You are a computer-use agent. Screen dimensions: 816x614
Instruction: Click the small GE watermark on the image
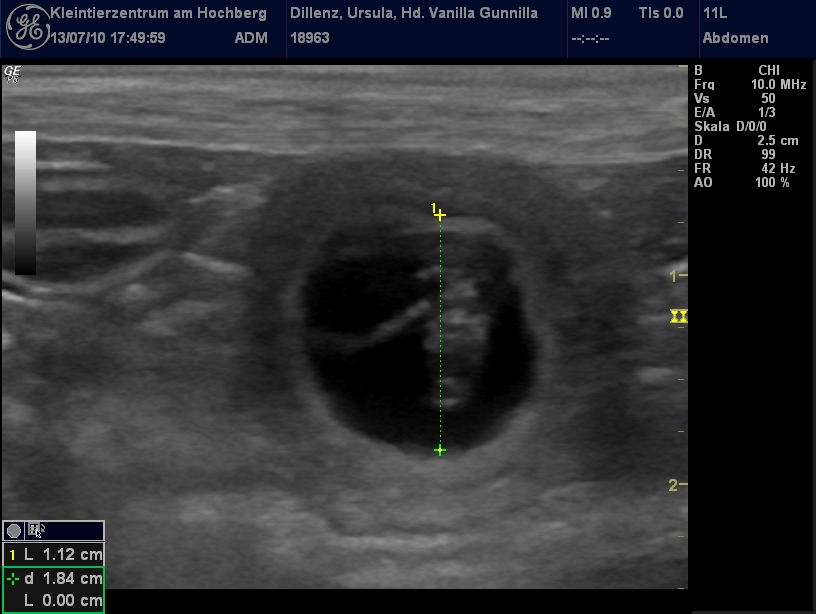(12, 73)
